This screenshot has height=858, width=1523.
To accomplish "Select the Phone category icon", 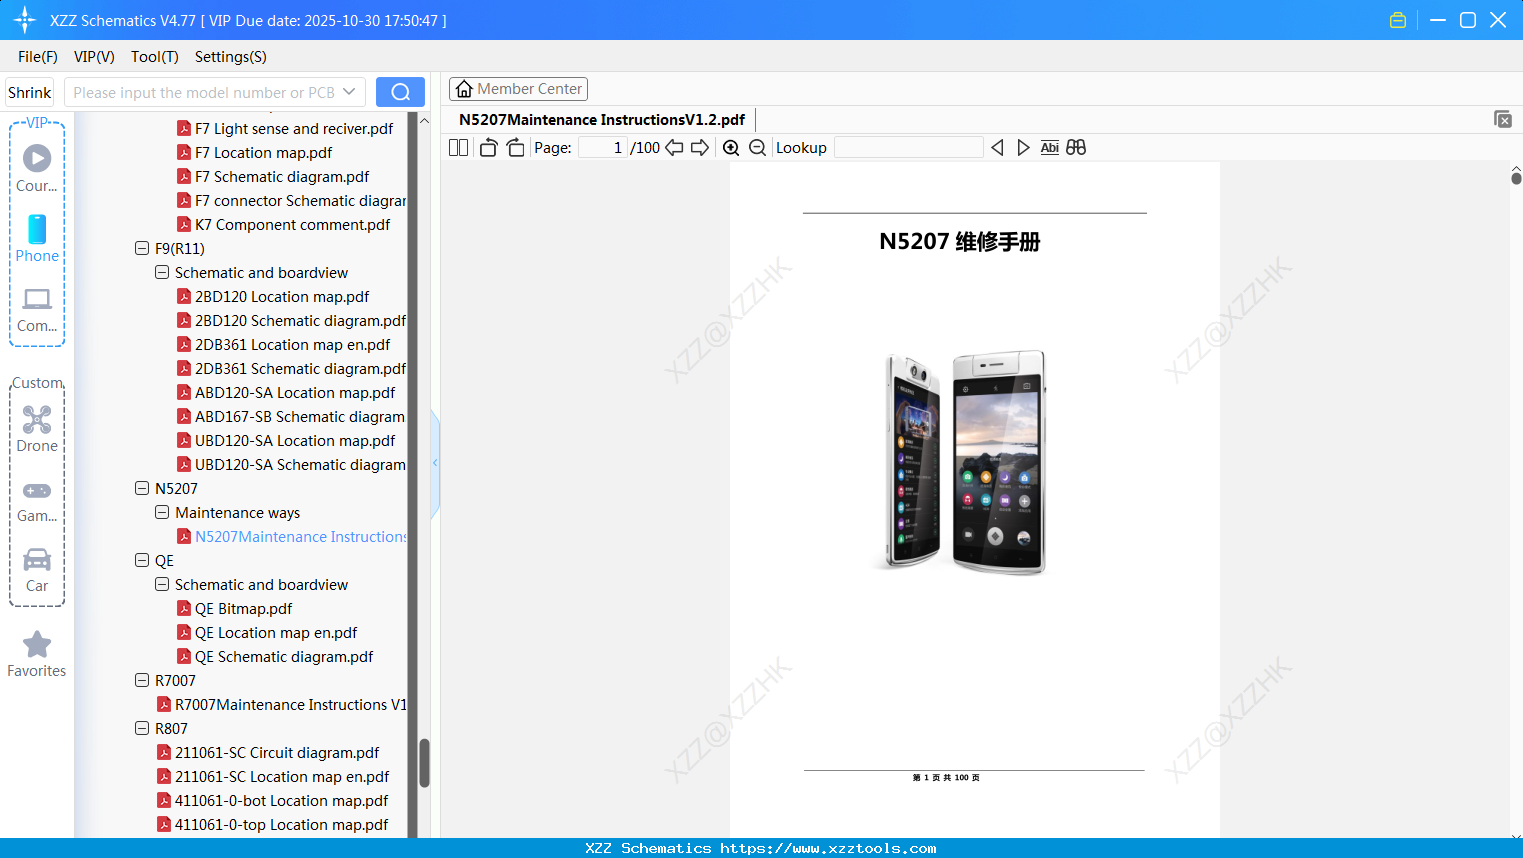I will click(37, 229).
